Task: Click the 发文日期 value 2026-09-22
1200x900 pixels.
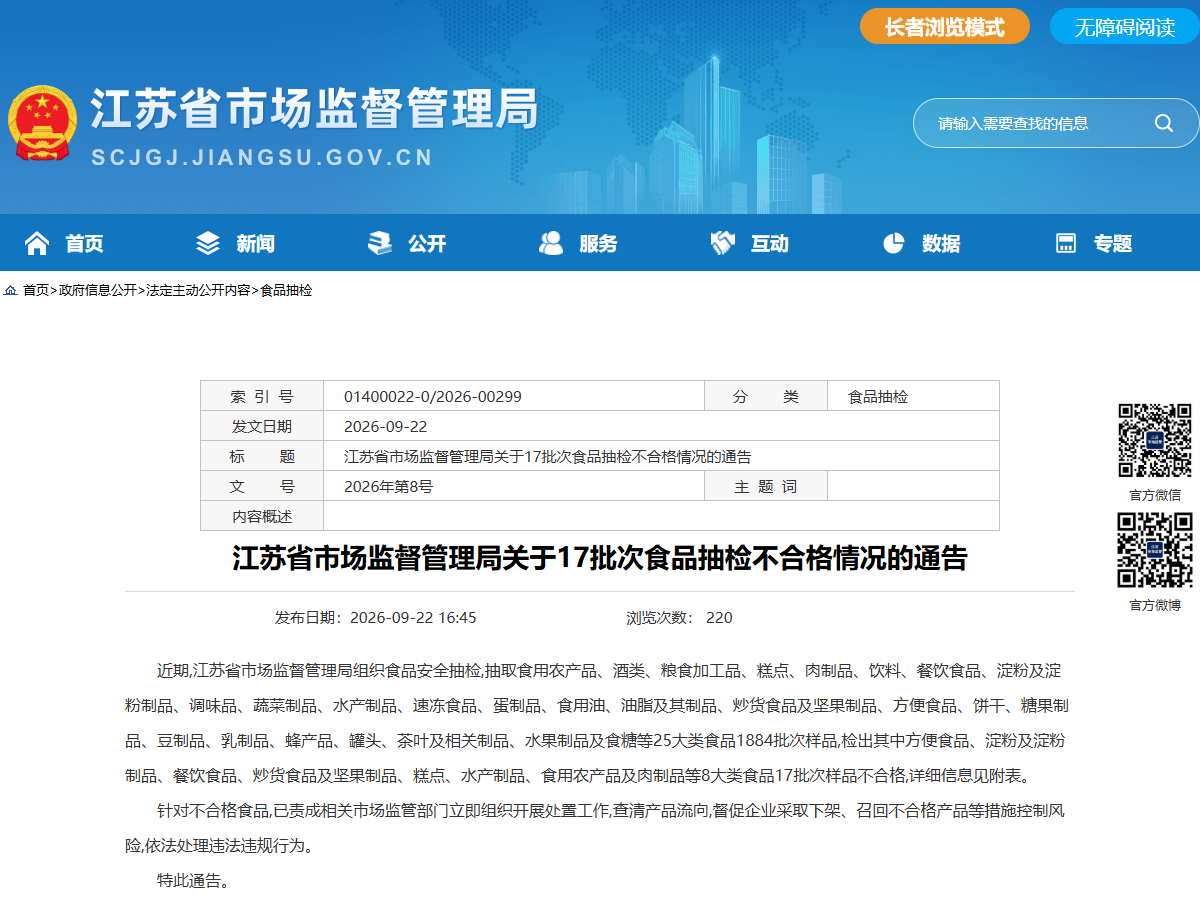Action: point(385,426)
